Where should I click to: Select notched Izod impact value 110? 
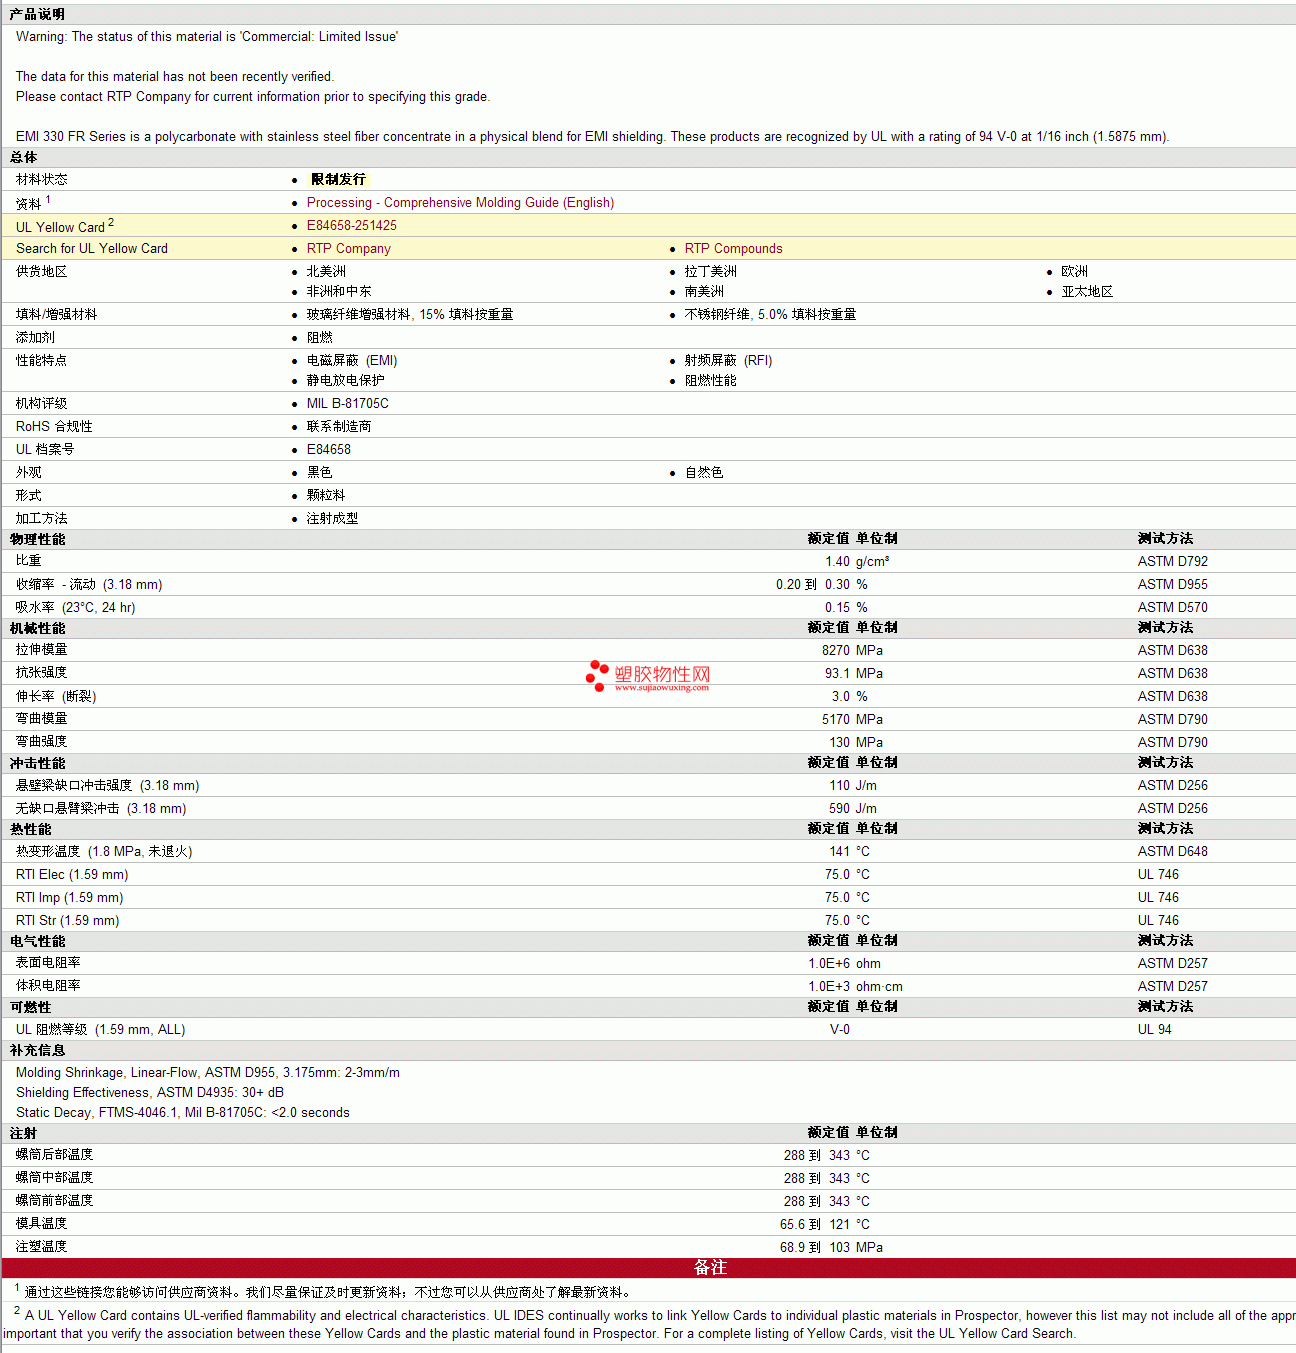[x=840, y=785]
